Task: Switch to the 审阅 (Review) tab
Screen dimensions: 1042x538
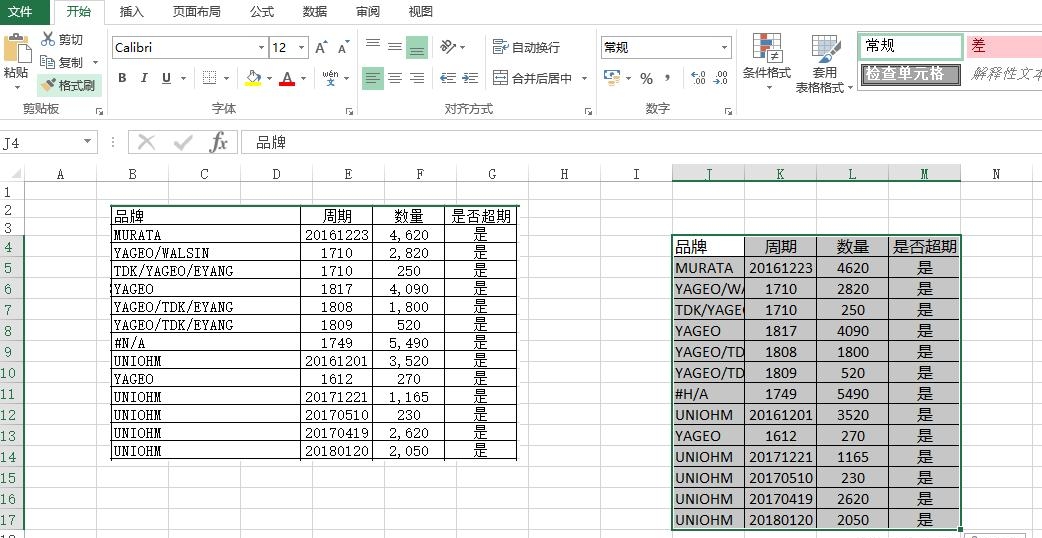Action: 367,11
